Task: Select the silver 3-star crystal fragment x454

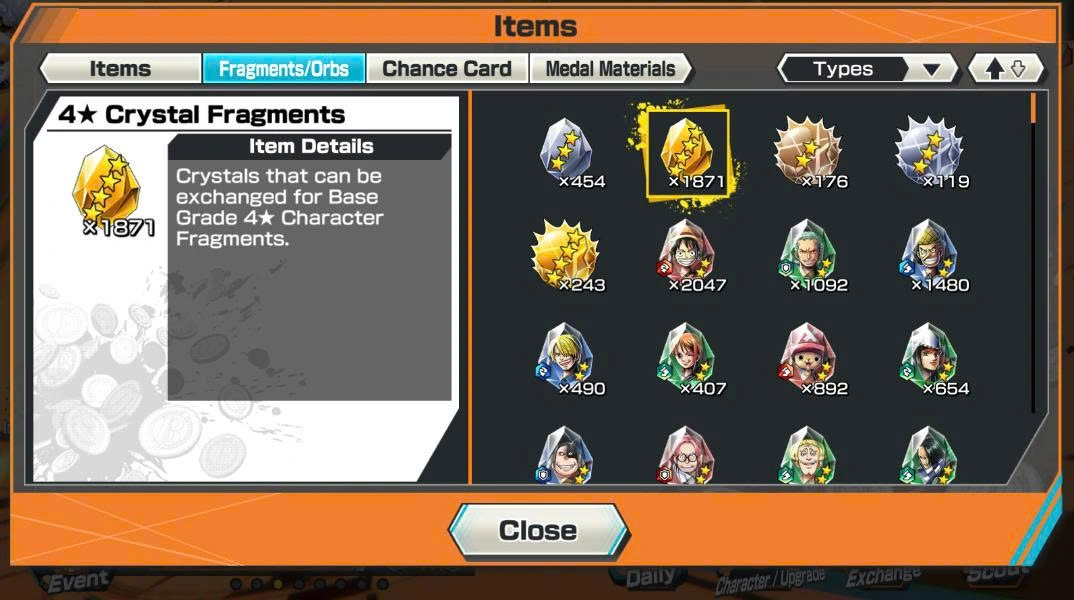Action: pos(567,152)
